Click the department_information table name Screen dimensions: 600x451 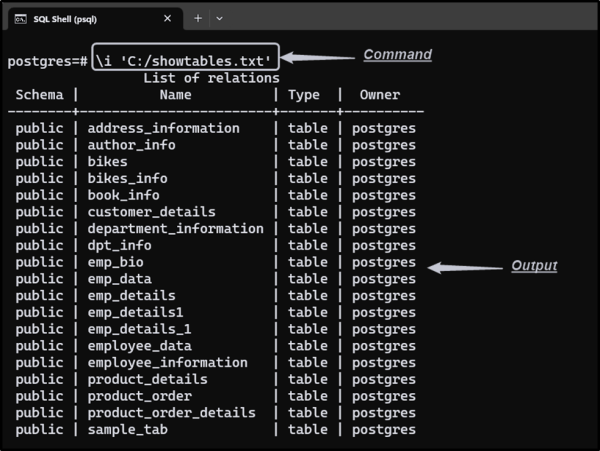coord(175,228)
